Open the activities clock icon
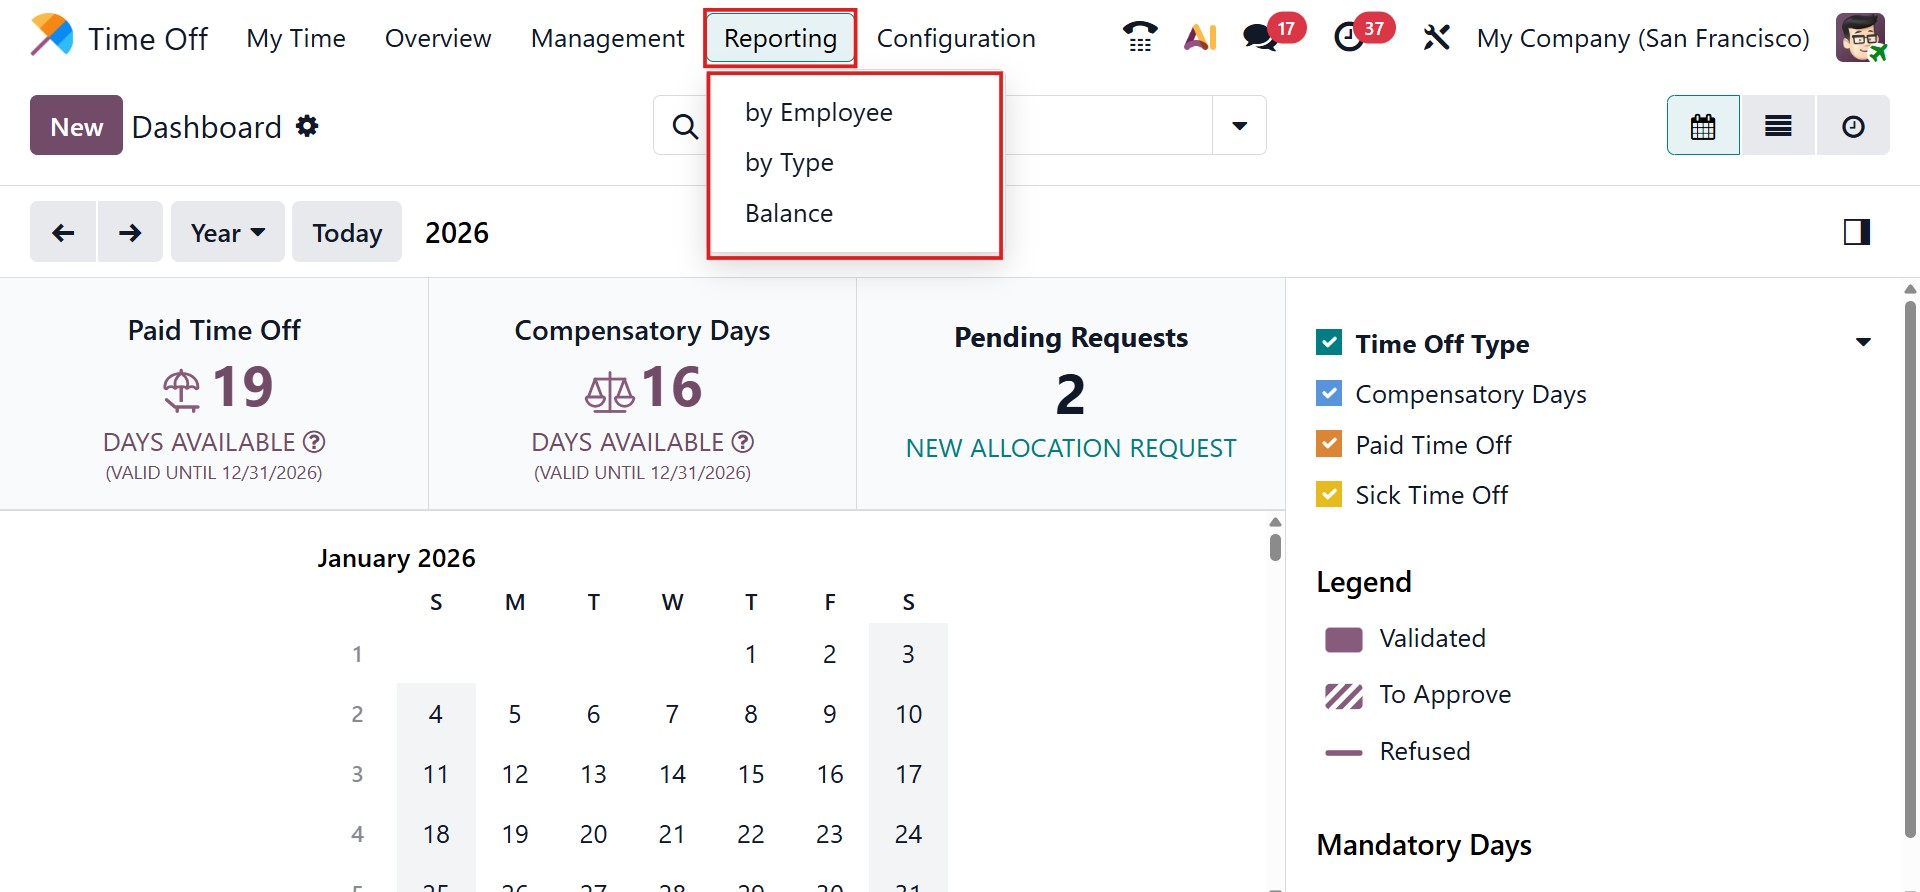This screenshot has height=892, width=1920. tap(1349, 38)
